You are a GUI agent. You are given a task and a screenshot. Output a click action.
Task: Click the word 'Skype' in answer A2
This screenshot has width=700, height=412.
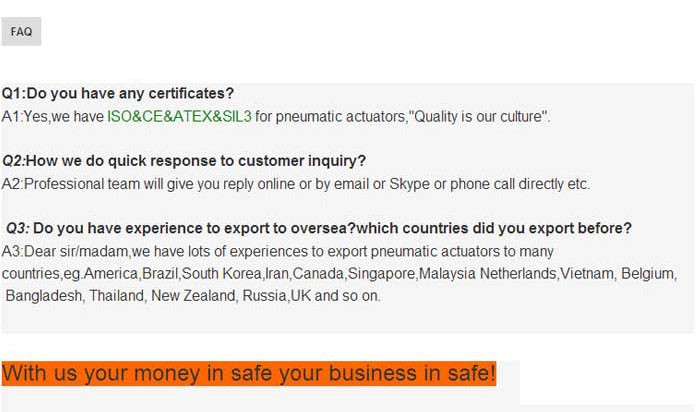coord(409,184)
